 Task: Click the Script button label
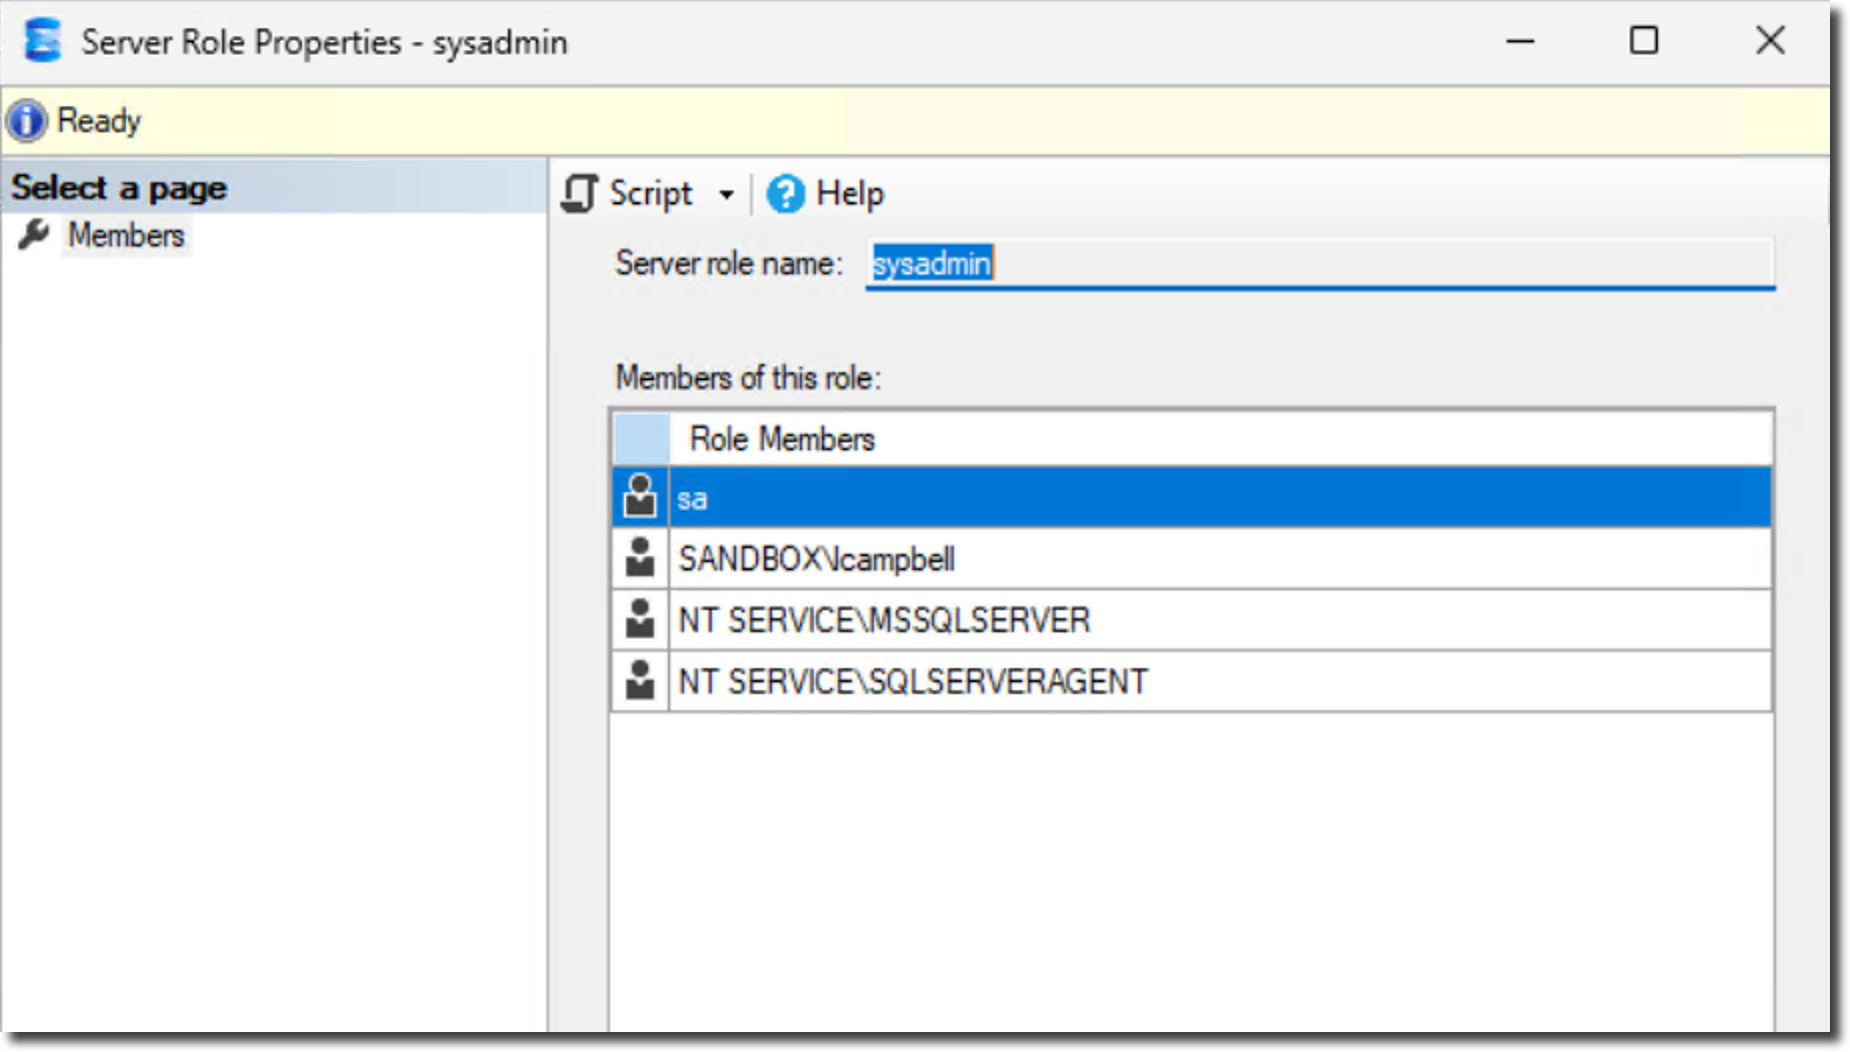tap(650, 193)
